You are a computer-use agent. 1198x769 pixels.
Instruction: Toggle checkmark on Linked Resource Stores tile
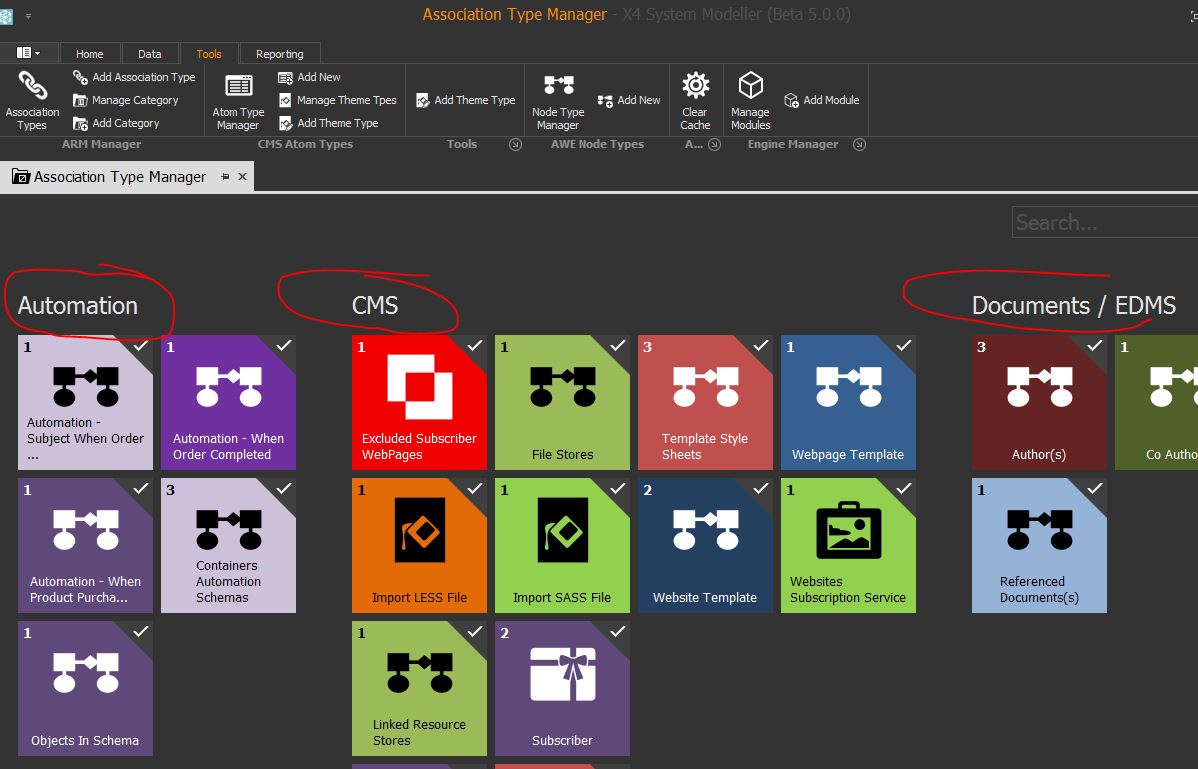click(x=474, y=632)
